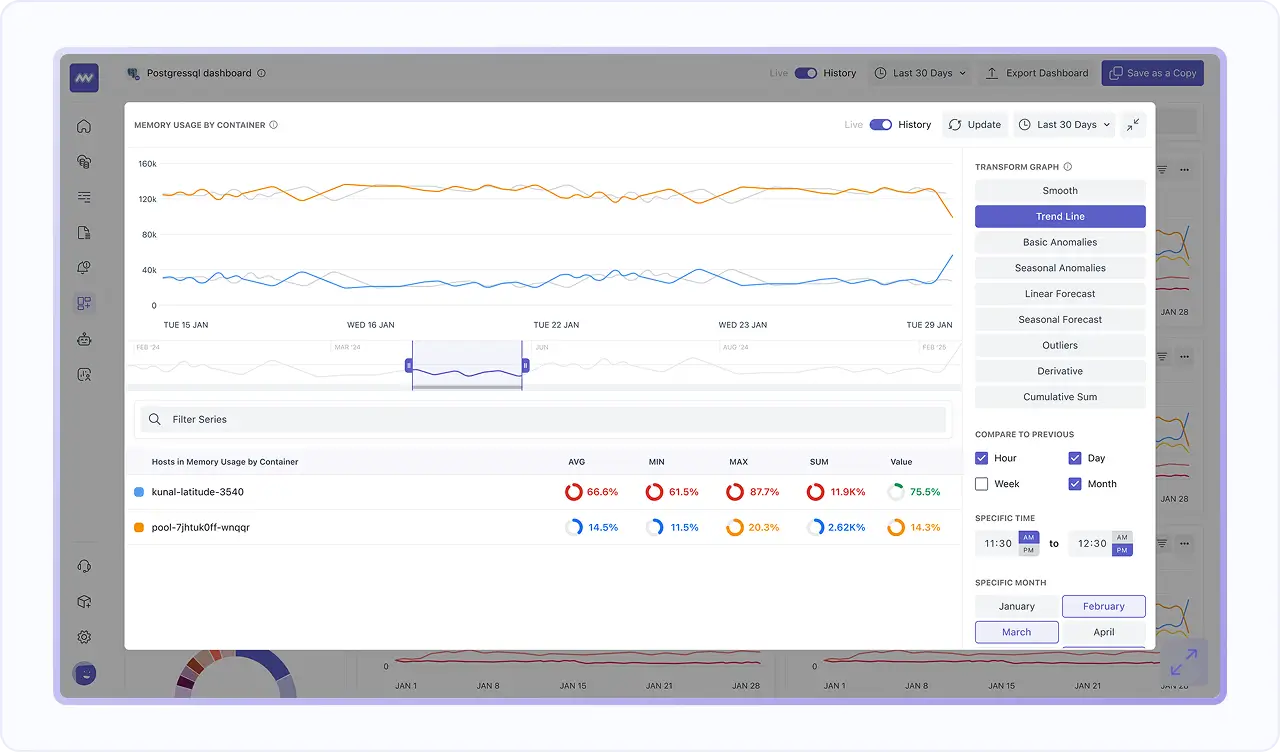1280x752 pixels.
Task: Select March as the specific month
Action: coord(1016,632)
